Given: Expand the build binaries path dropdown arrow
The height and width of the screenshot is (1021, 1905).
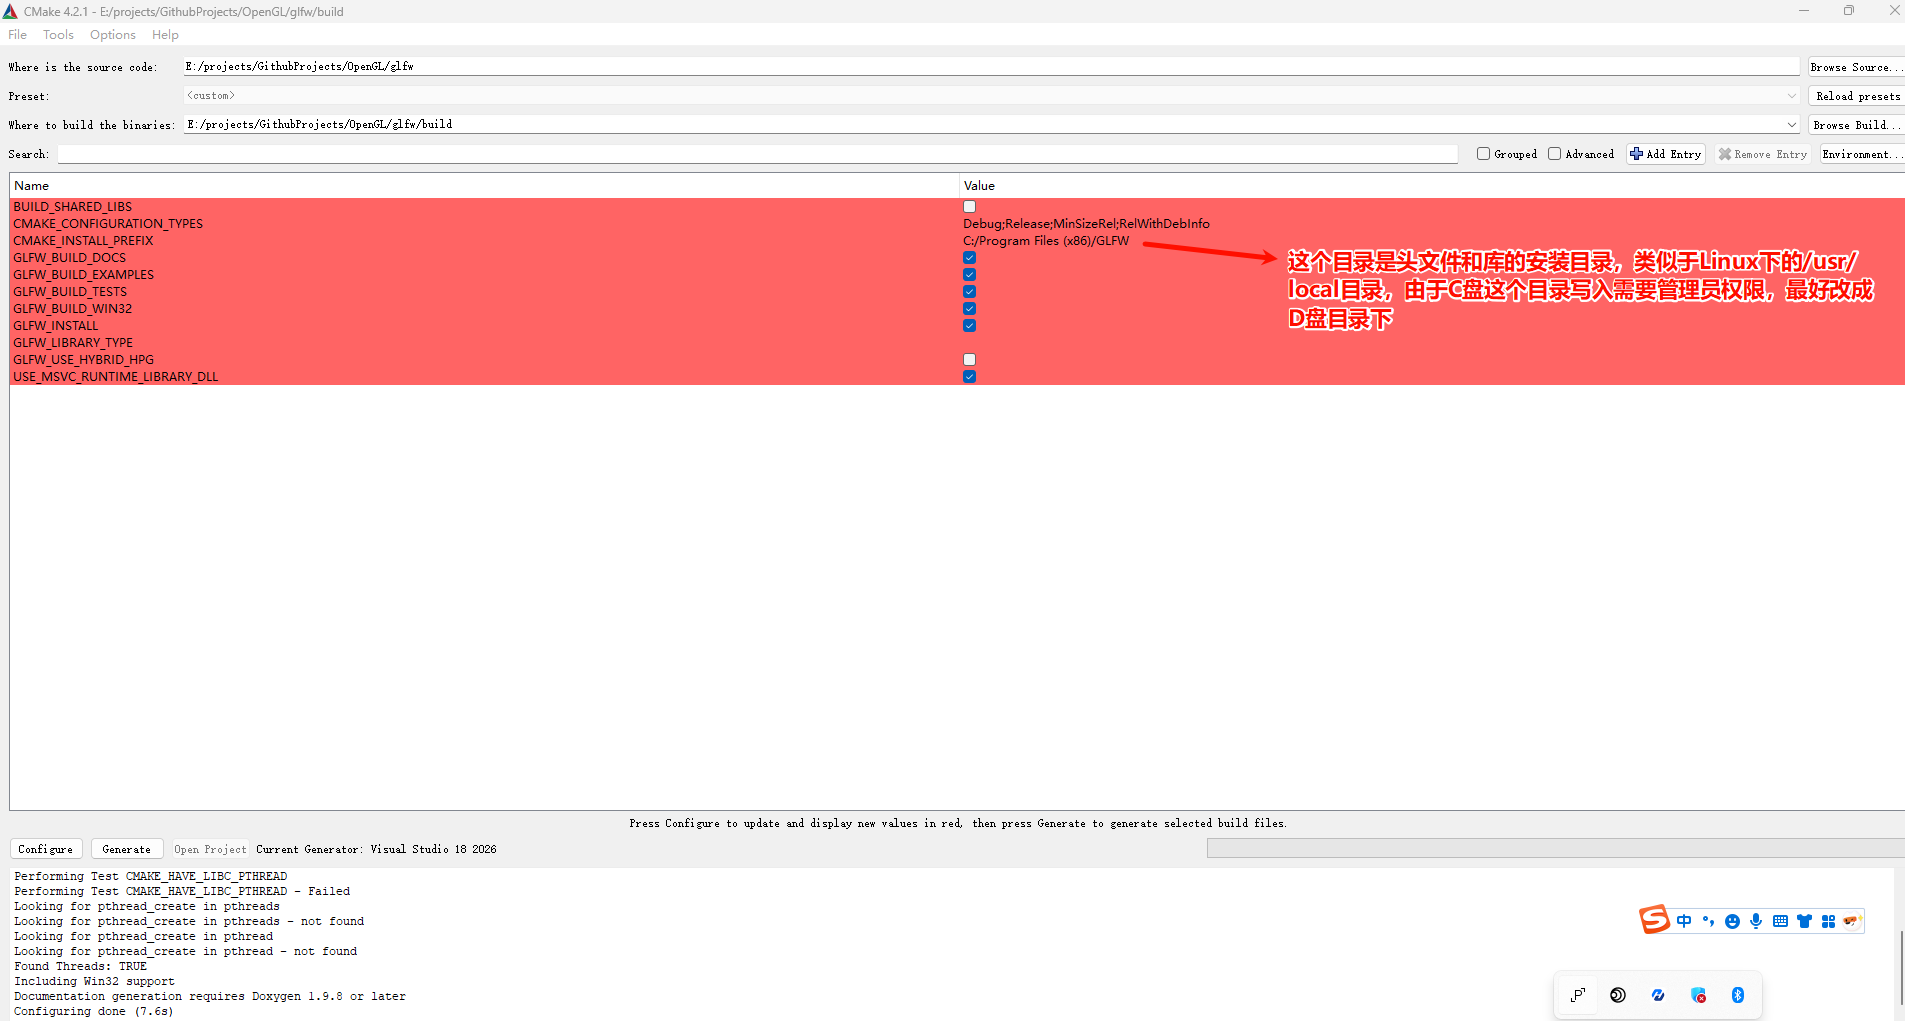Looking at the screenshot, I should [1791, 125].
